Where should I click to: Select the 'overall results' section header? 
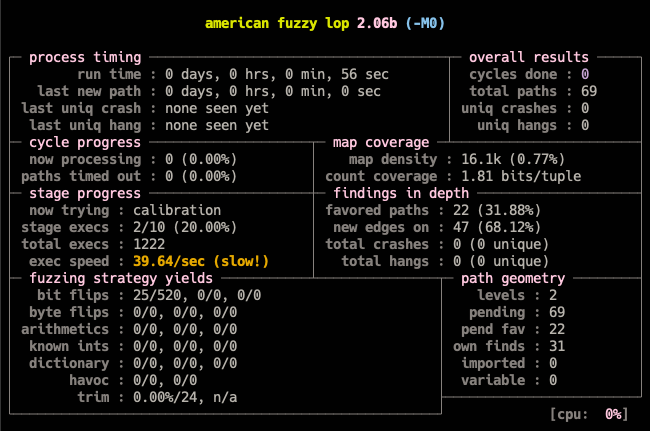coord(529,58)
